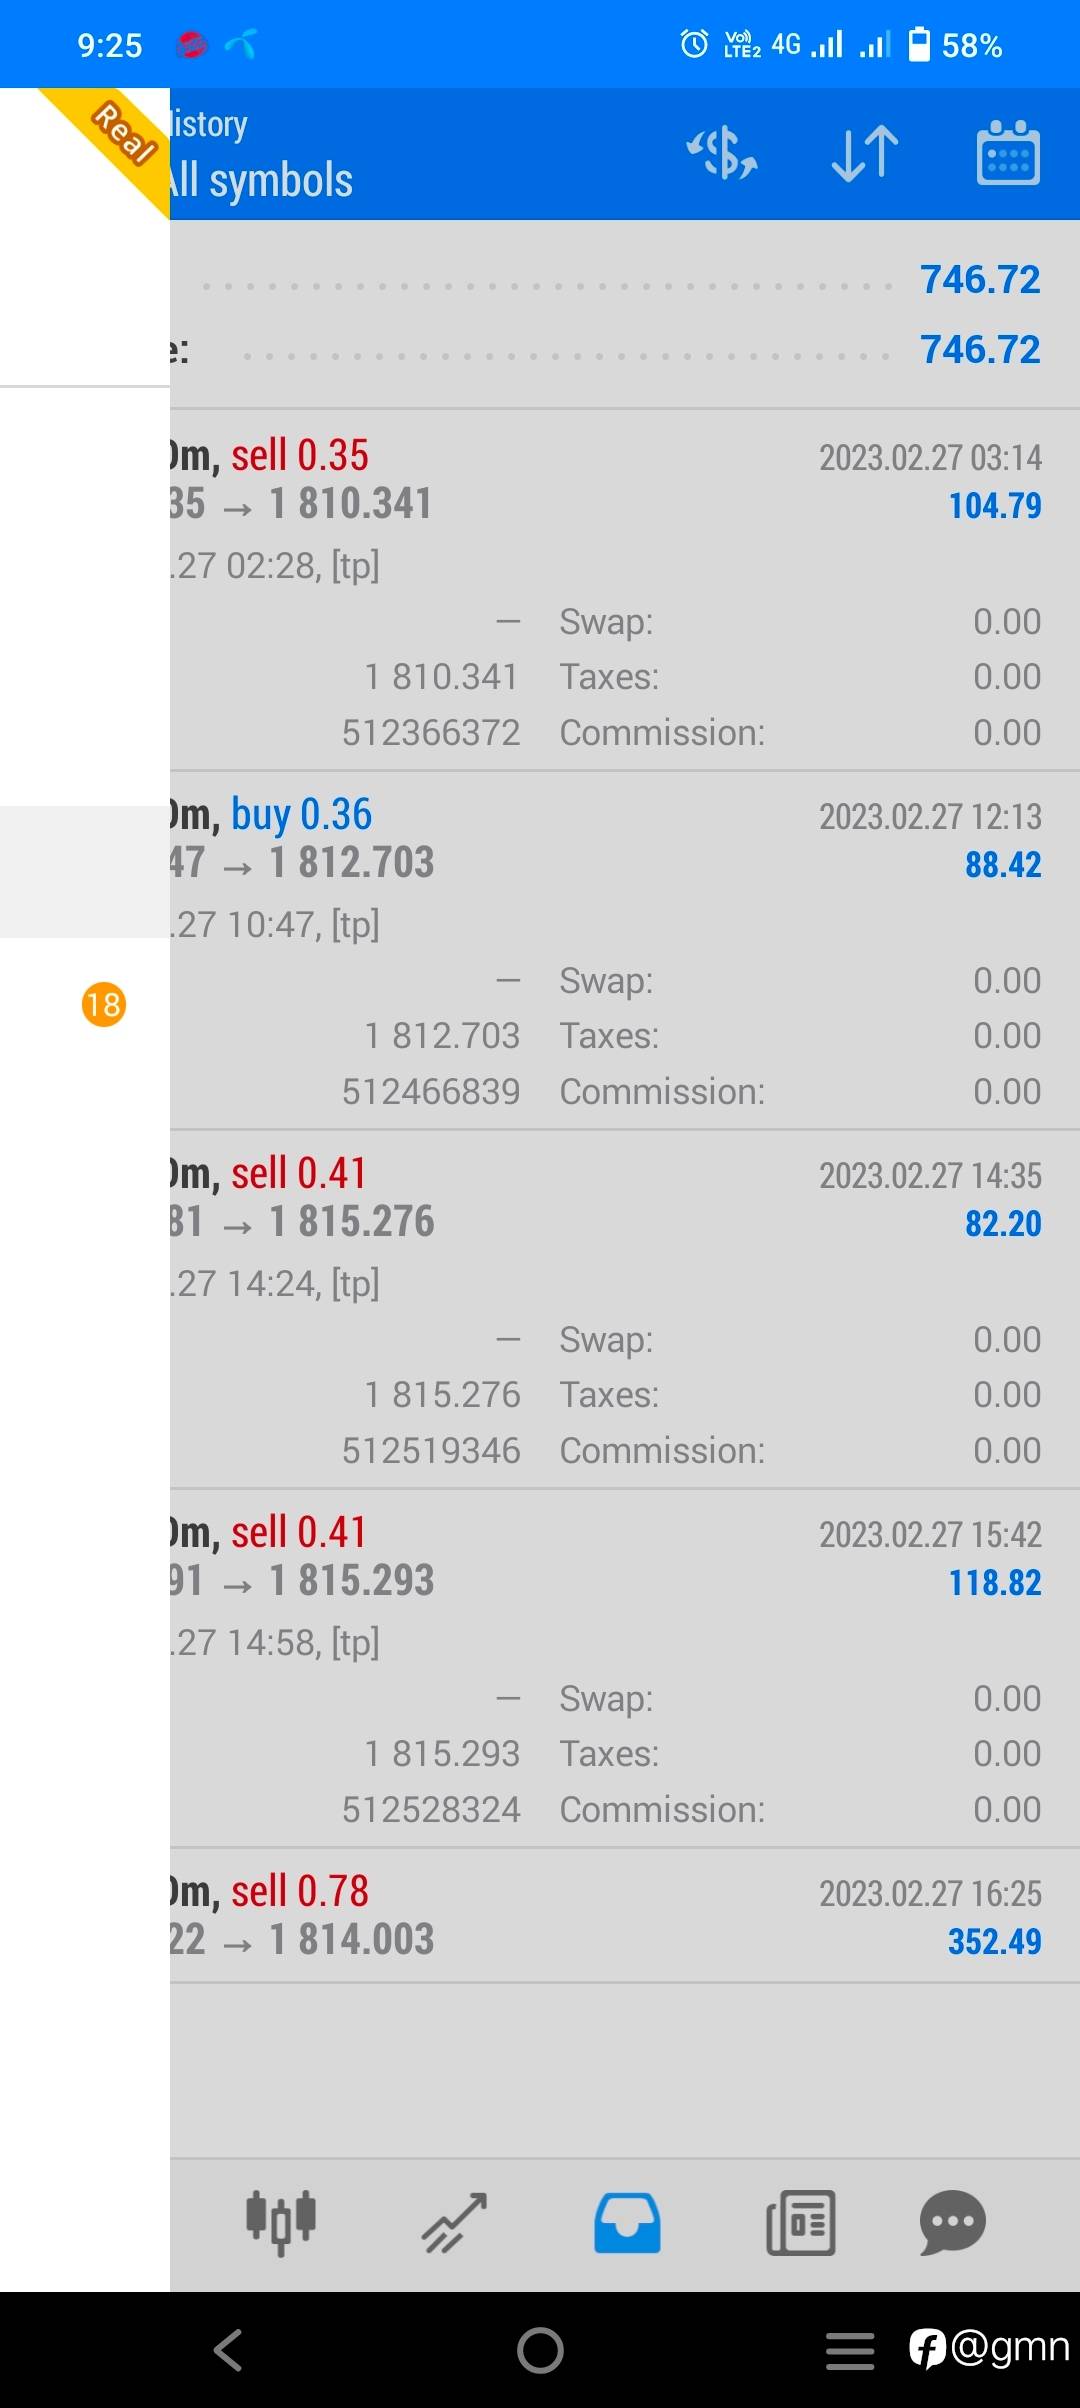1080x2408 pixels.
Task: Open the Chart tab with trend arrow
Action: click(x=455, y=2222)
